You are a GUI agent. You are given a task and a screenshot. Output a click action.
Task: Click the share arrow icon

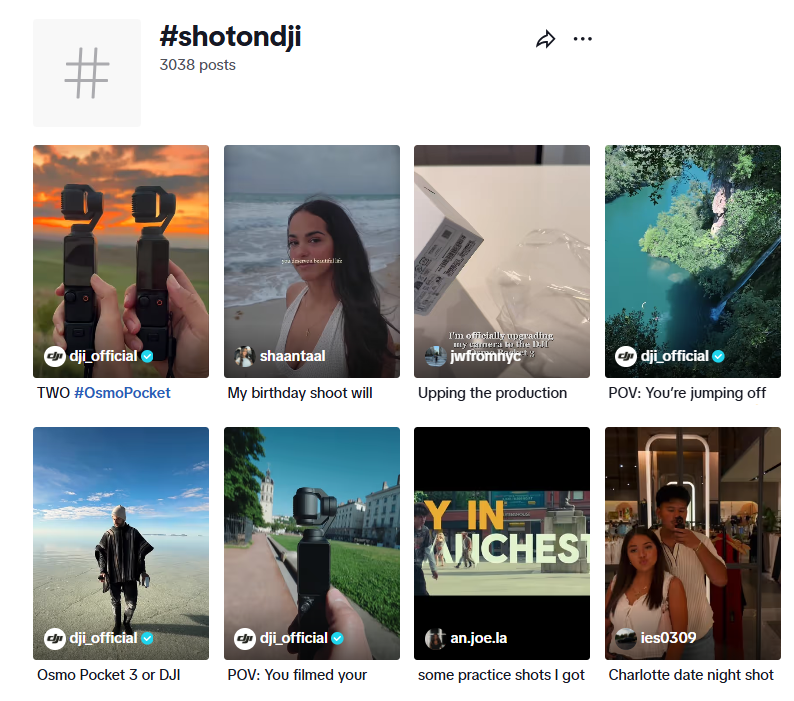(545, 39)
